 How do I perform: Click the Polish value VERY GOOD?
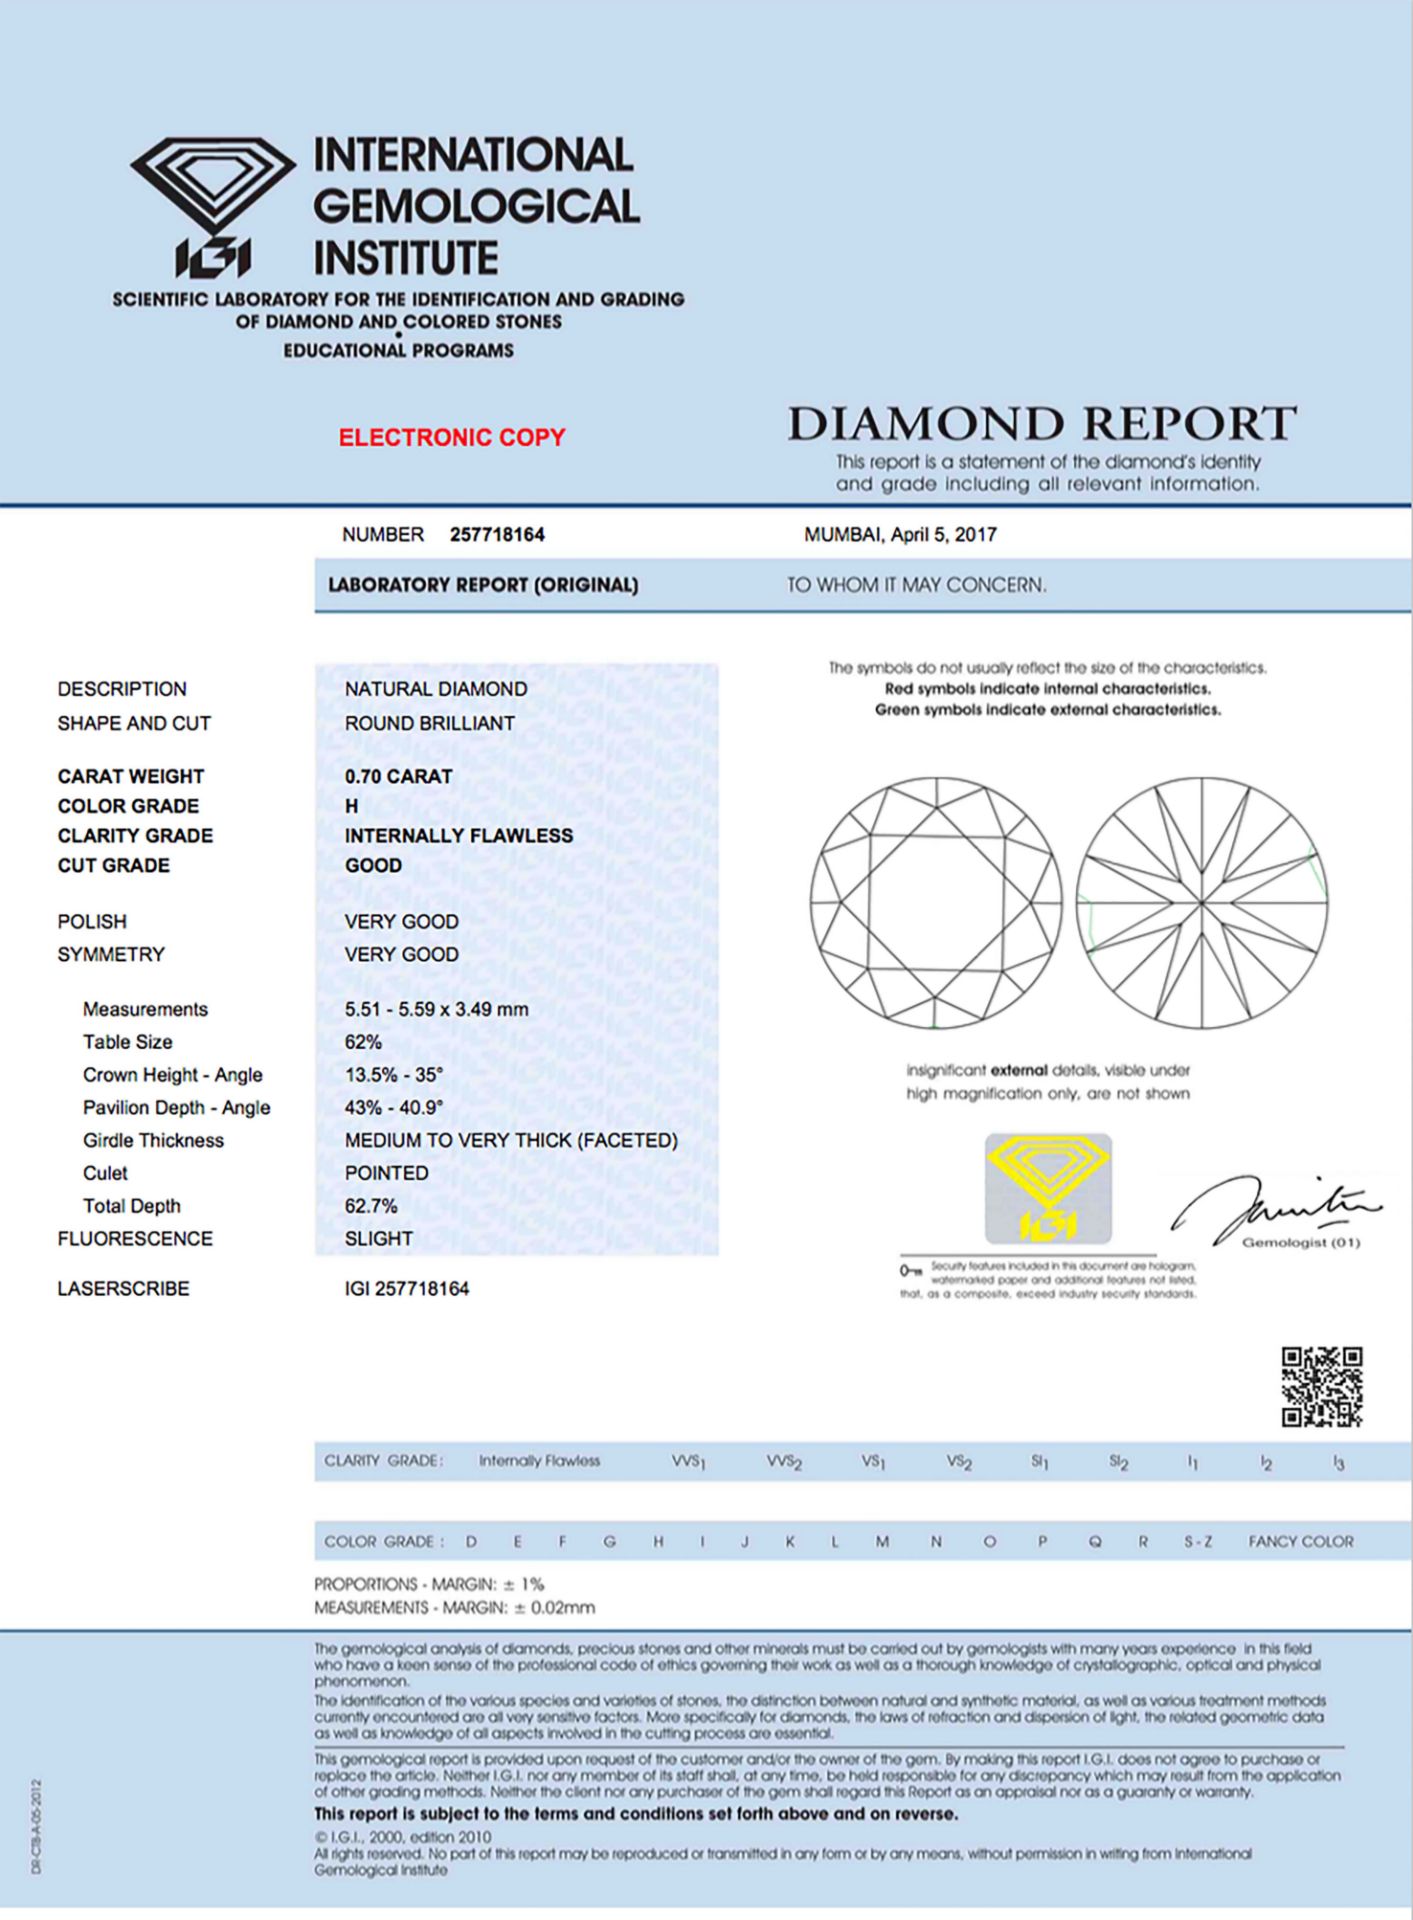click(402, 922)
